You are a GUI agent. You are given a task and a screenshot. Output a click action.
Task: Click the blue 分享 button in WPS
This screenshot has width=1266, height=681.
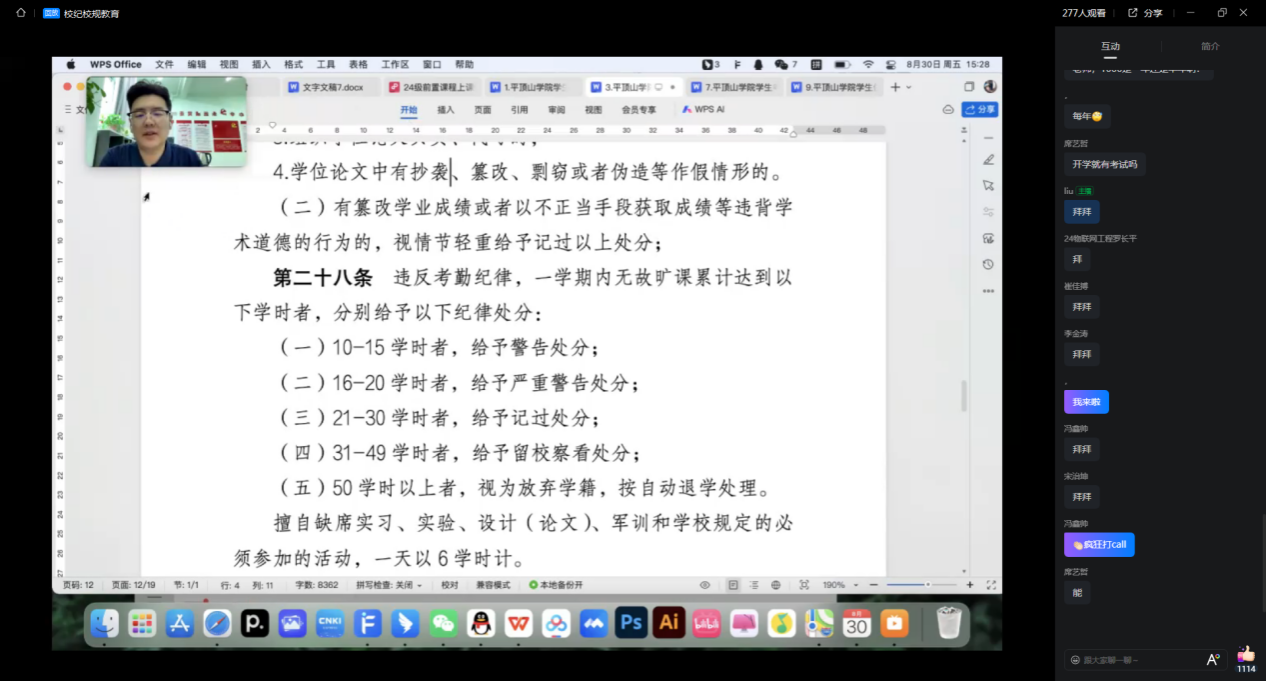(x=979, y=110)
